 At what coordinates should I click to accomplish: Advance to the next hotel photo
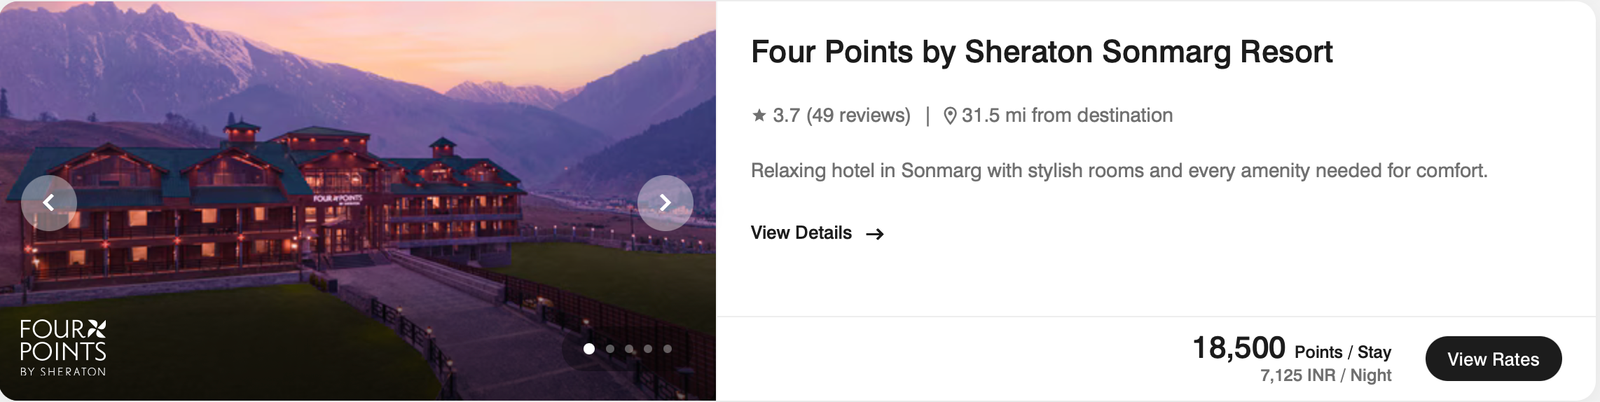[665, 203]
